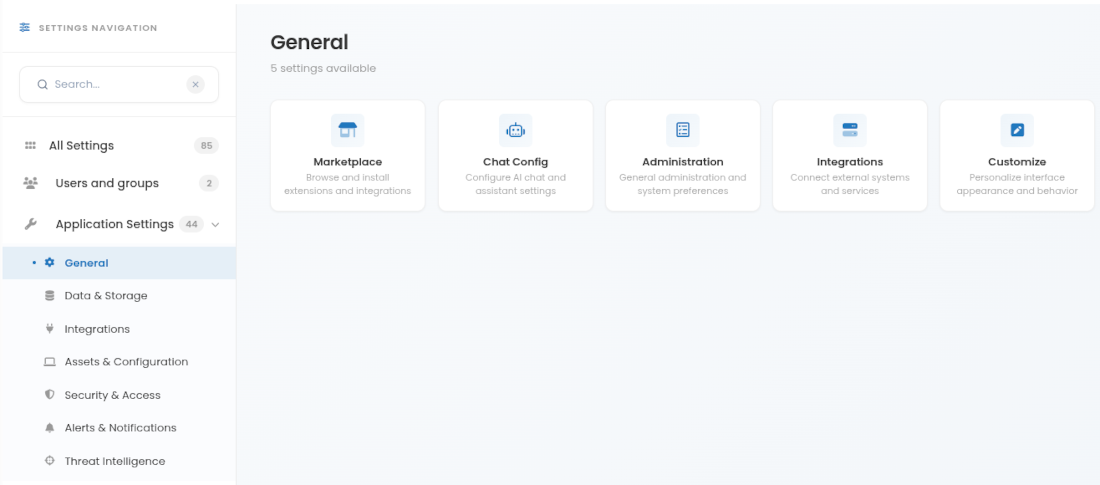
Task: Select the highlighted General menu item
Action: 119,263
